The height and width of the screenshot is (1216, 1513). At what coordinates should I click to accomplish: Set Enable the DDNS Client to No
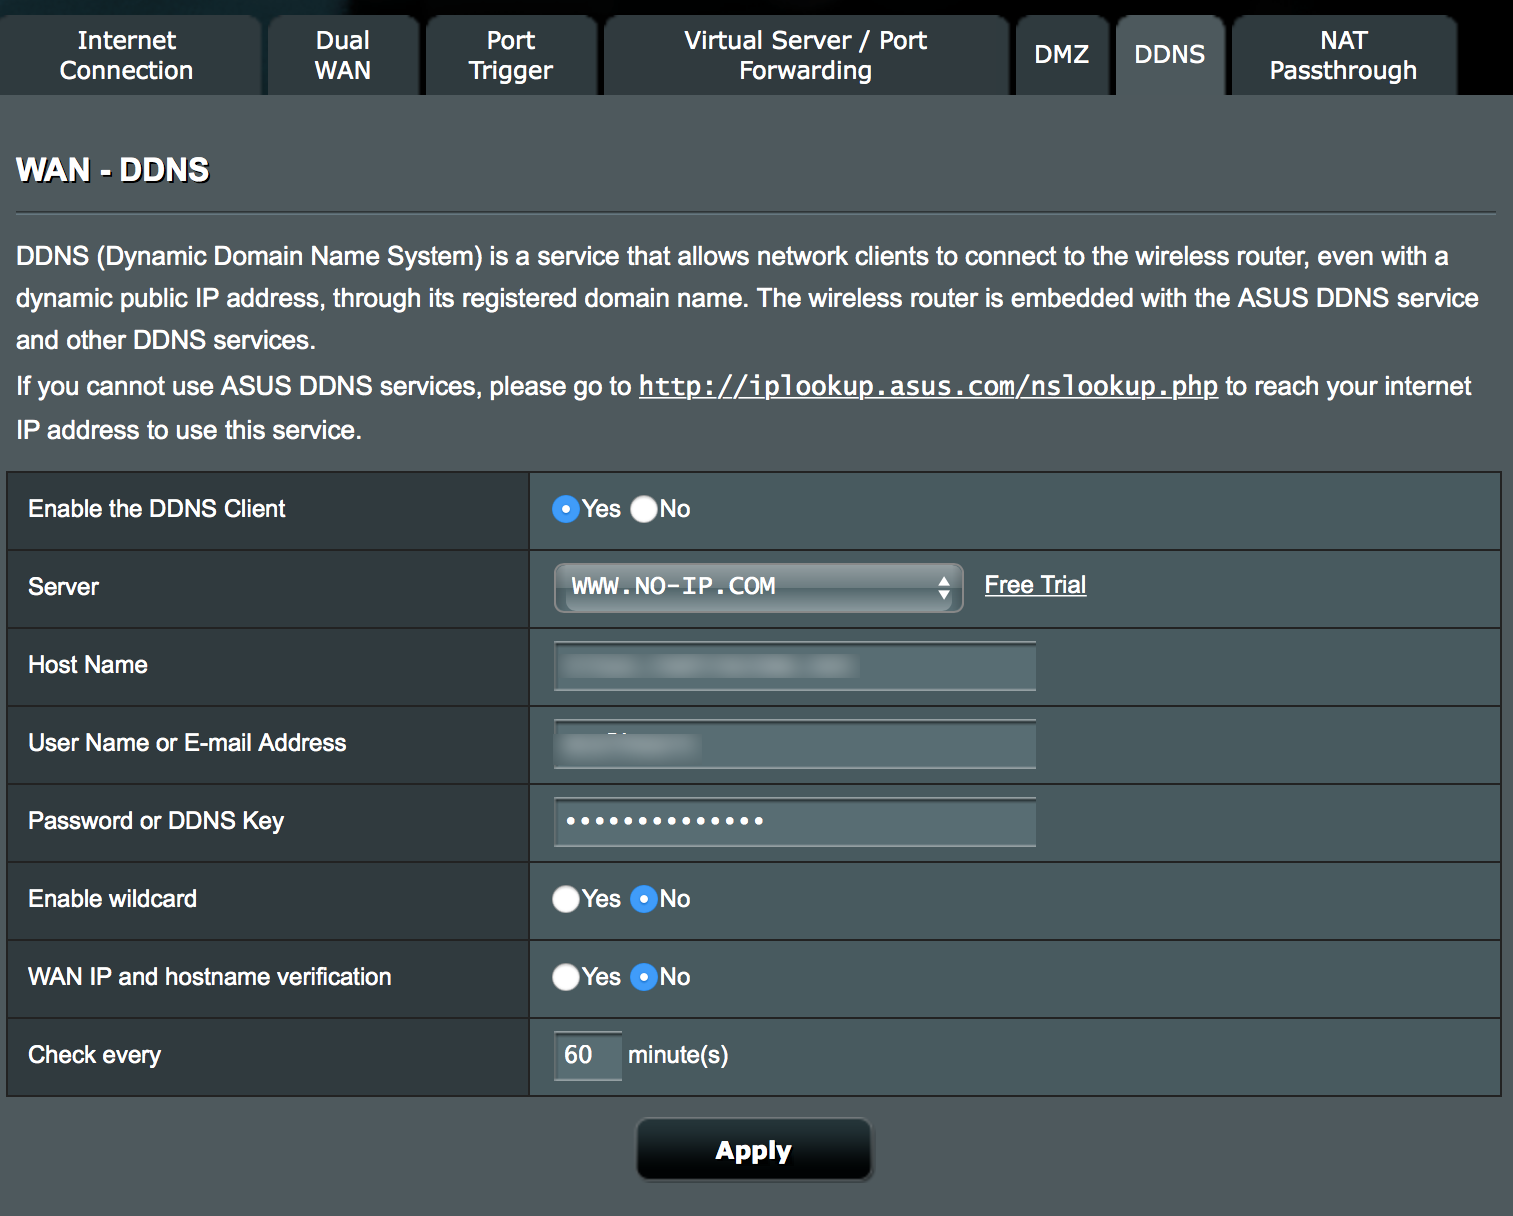644,509
